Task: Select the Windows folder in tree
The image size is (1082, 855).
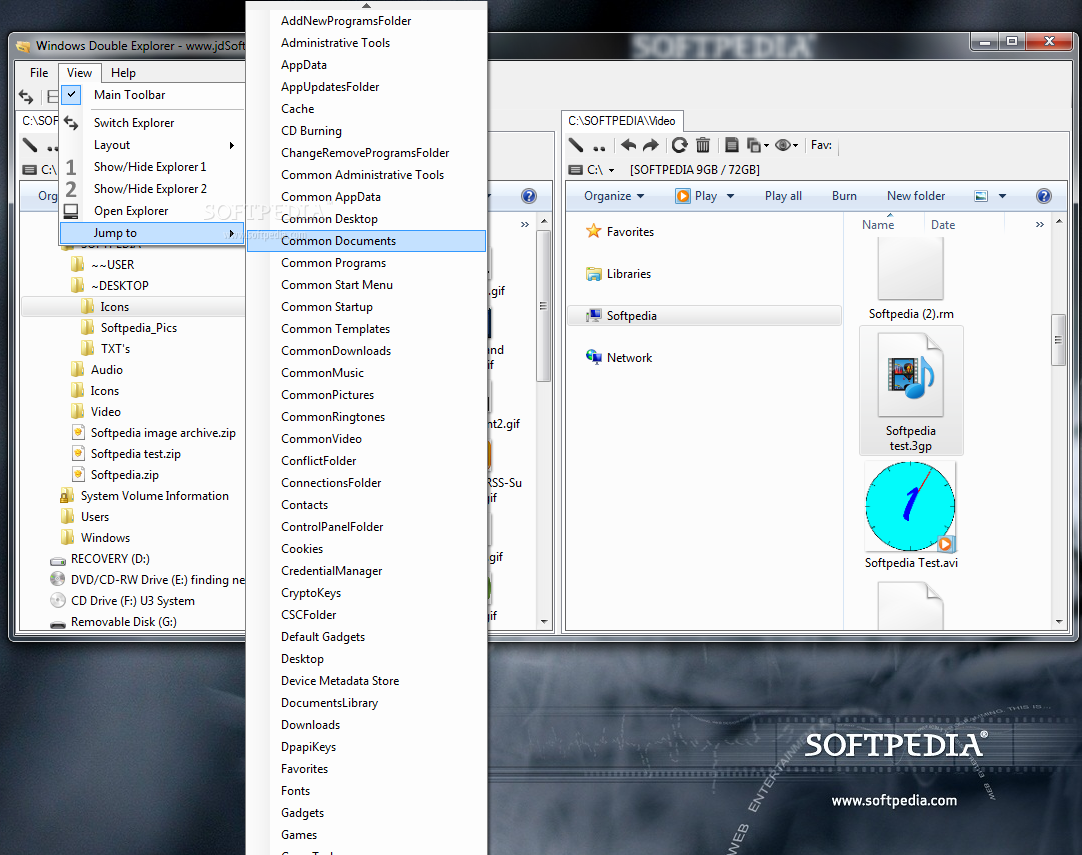Action: pos(105,538)
